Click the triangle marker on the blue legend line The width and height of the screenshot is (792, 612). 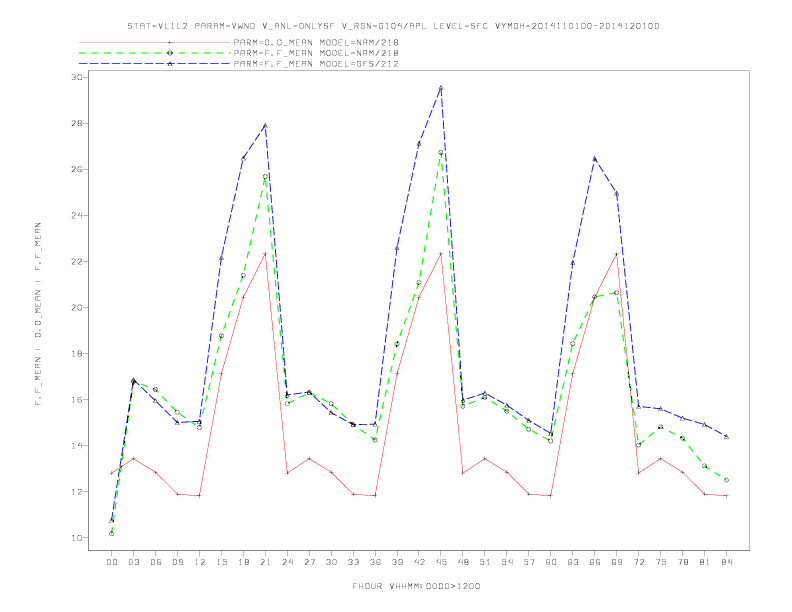click(170, 64)
